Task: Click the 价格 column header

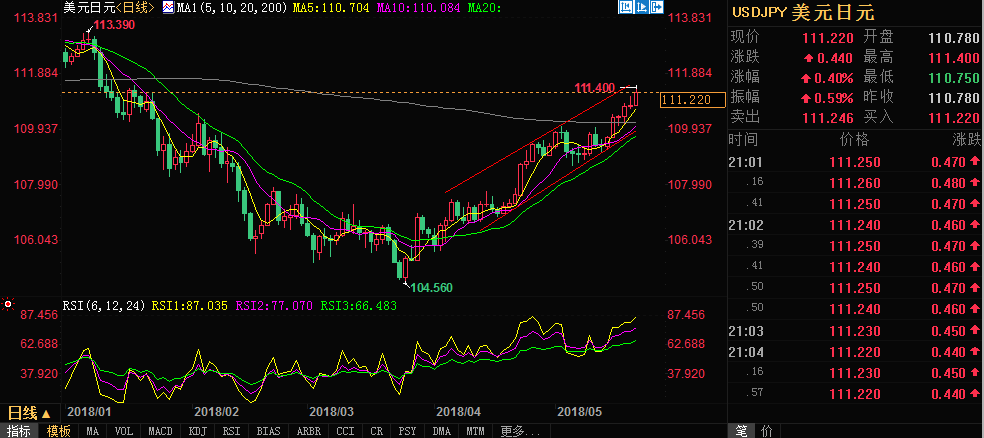Action: coord(853,139)
